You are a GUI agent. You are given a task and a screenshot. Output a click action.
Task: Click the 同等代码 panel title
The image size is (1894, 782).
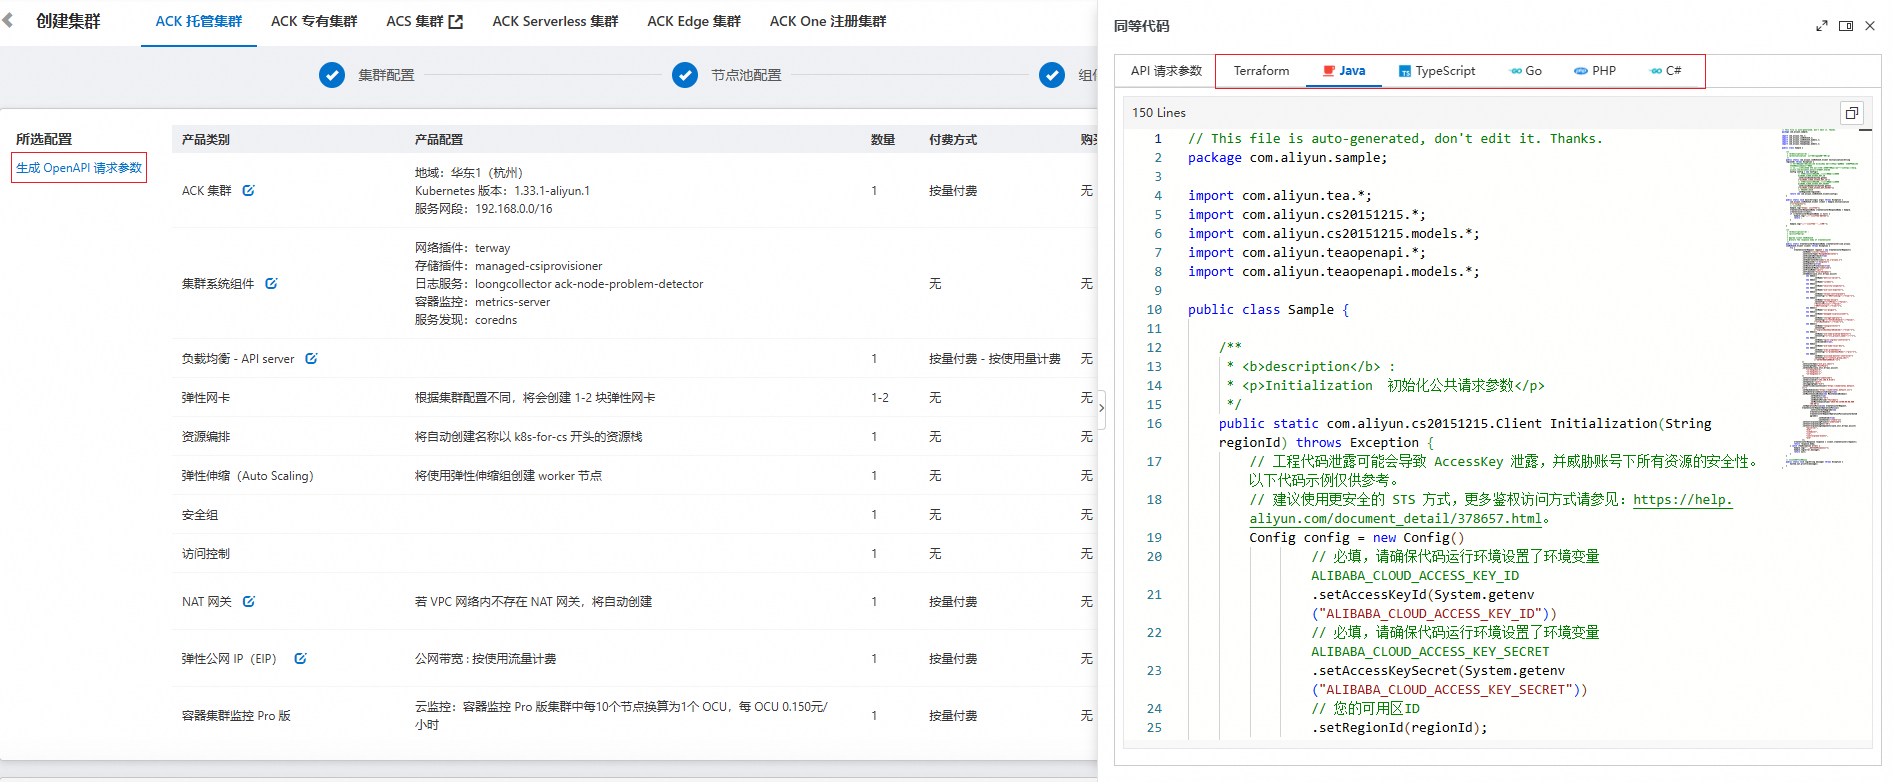point(1141,26)
